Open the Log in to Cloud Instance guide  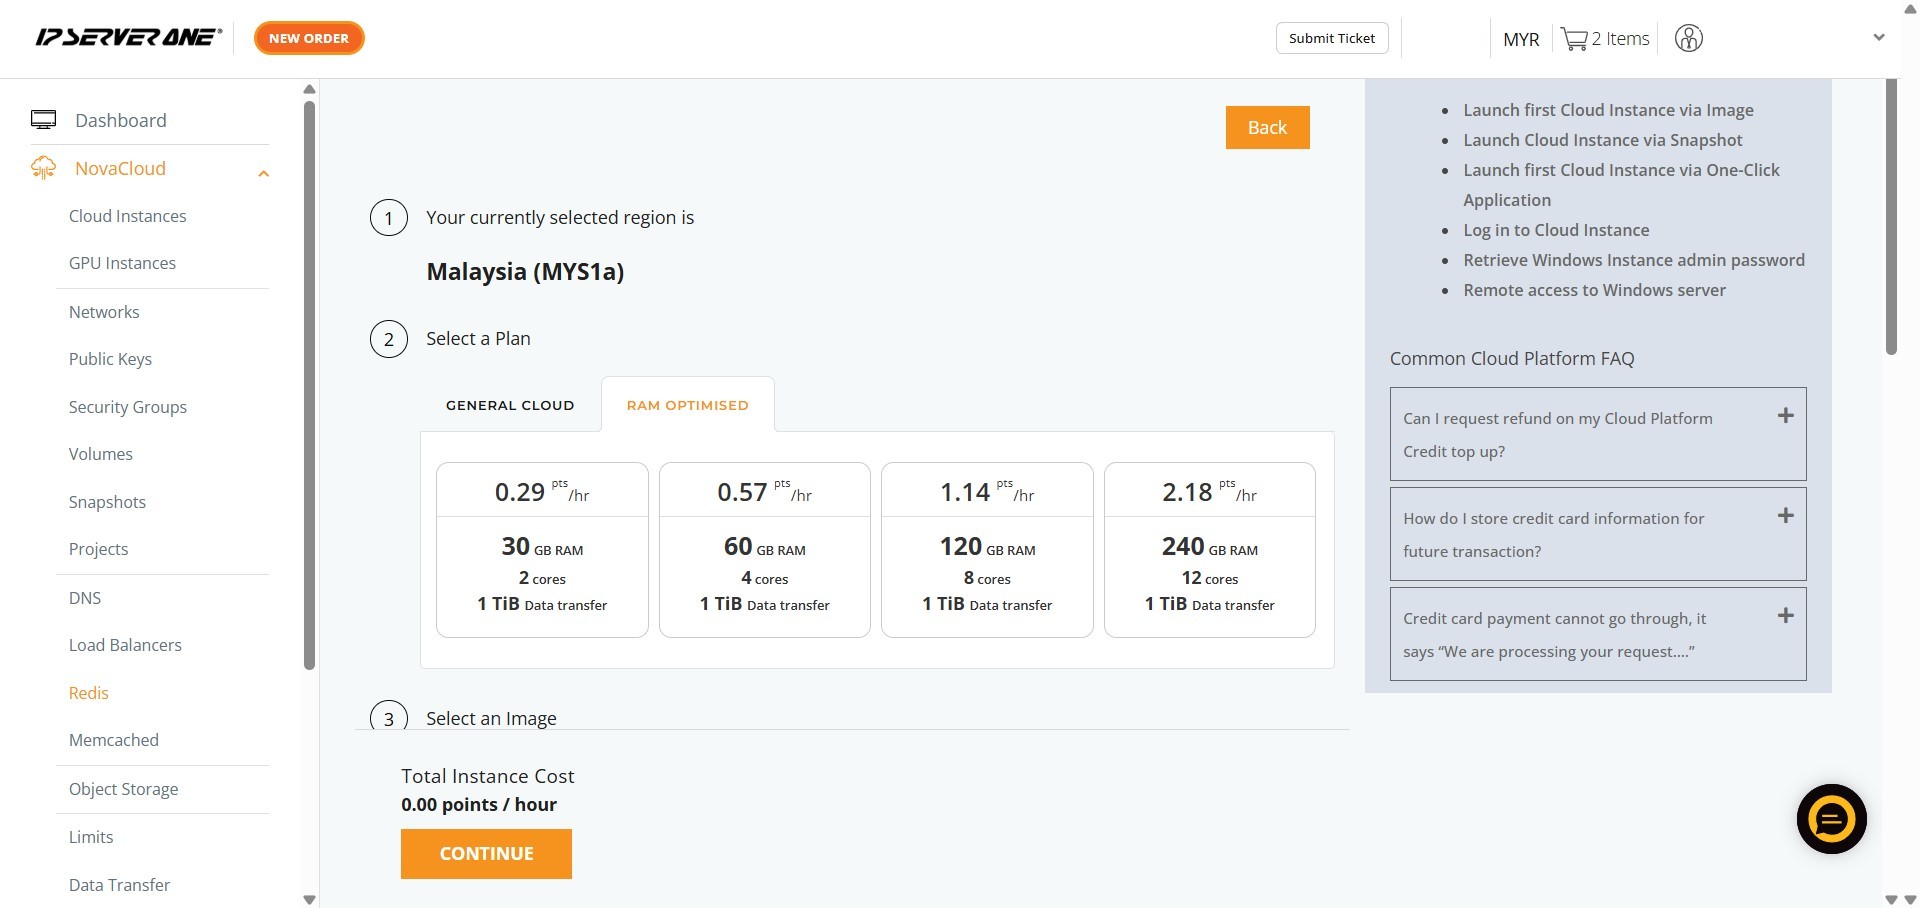tap(1556, 230)
